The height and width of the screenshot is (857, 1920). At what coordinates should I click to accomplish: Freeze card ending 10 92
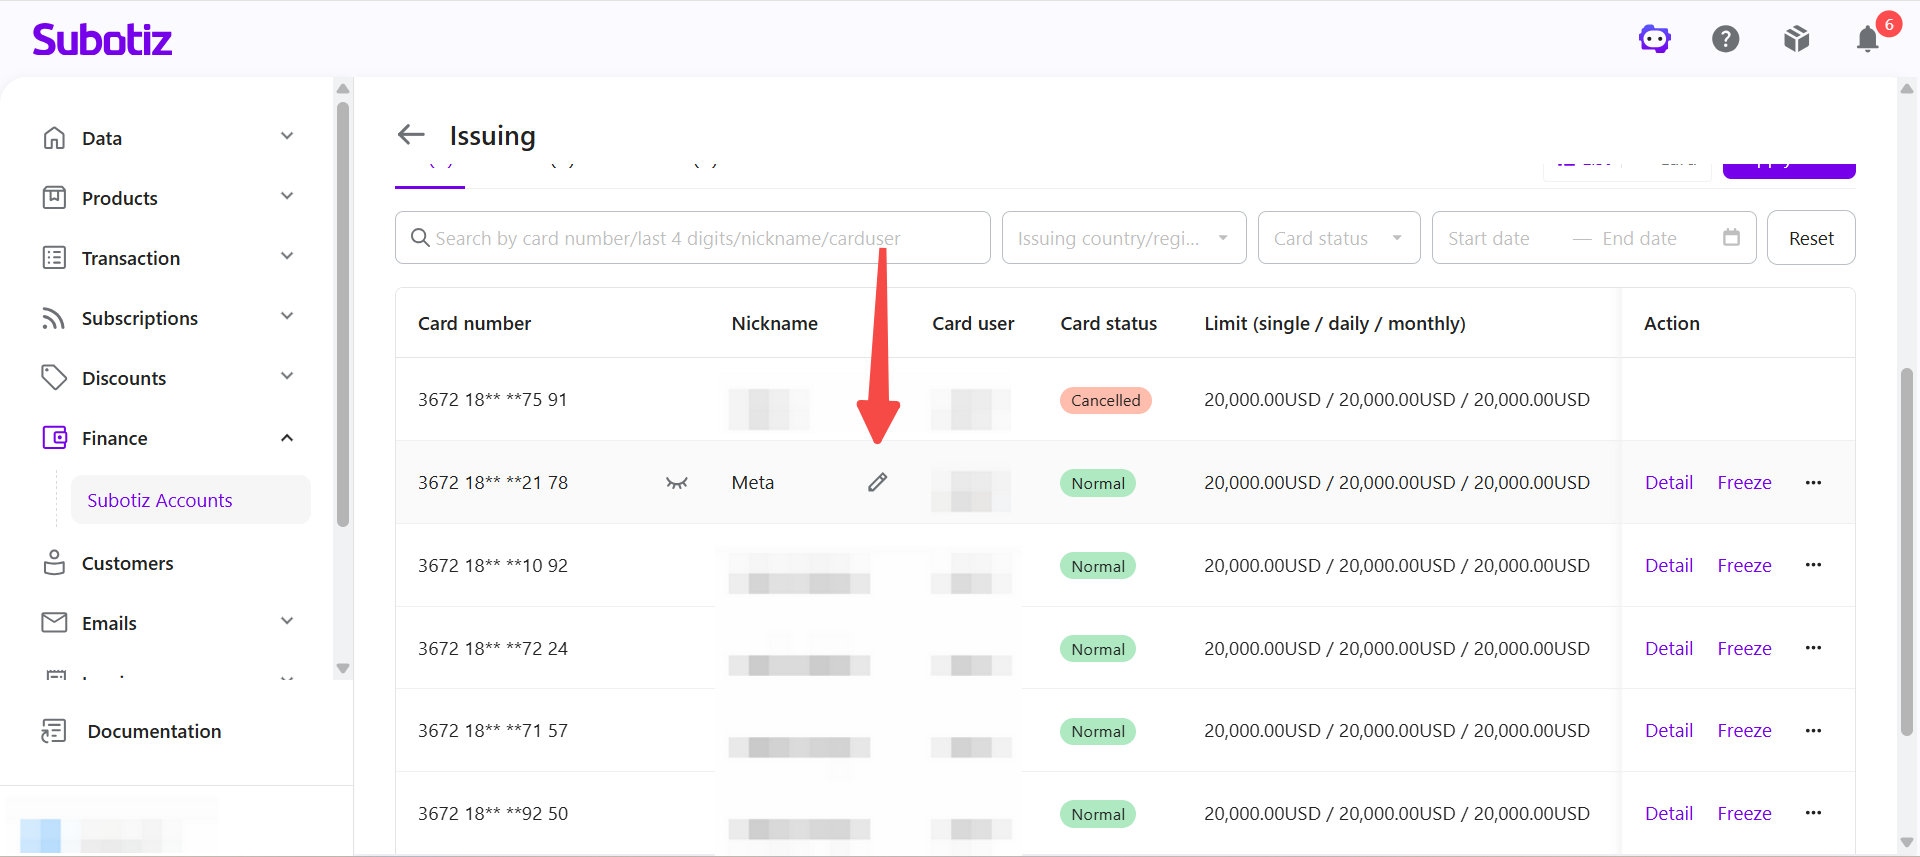pos(1744,565)
